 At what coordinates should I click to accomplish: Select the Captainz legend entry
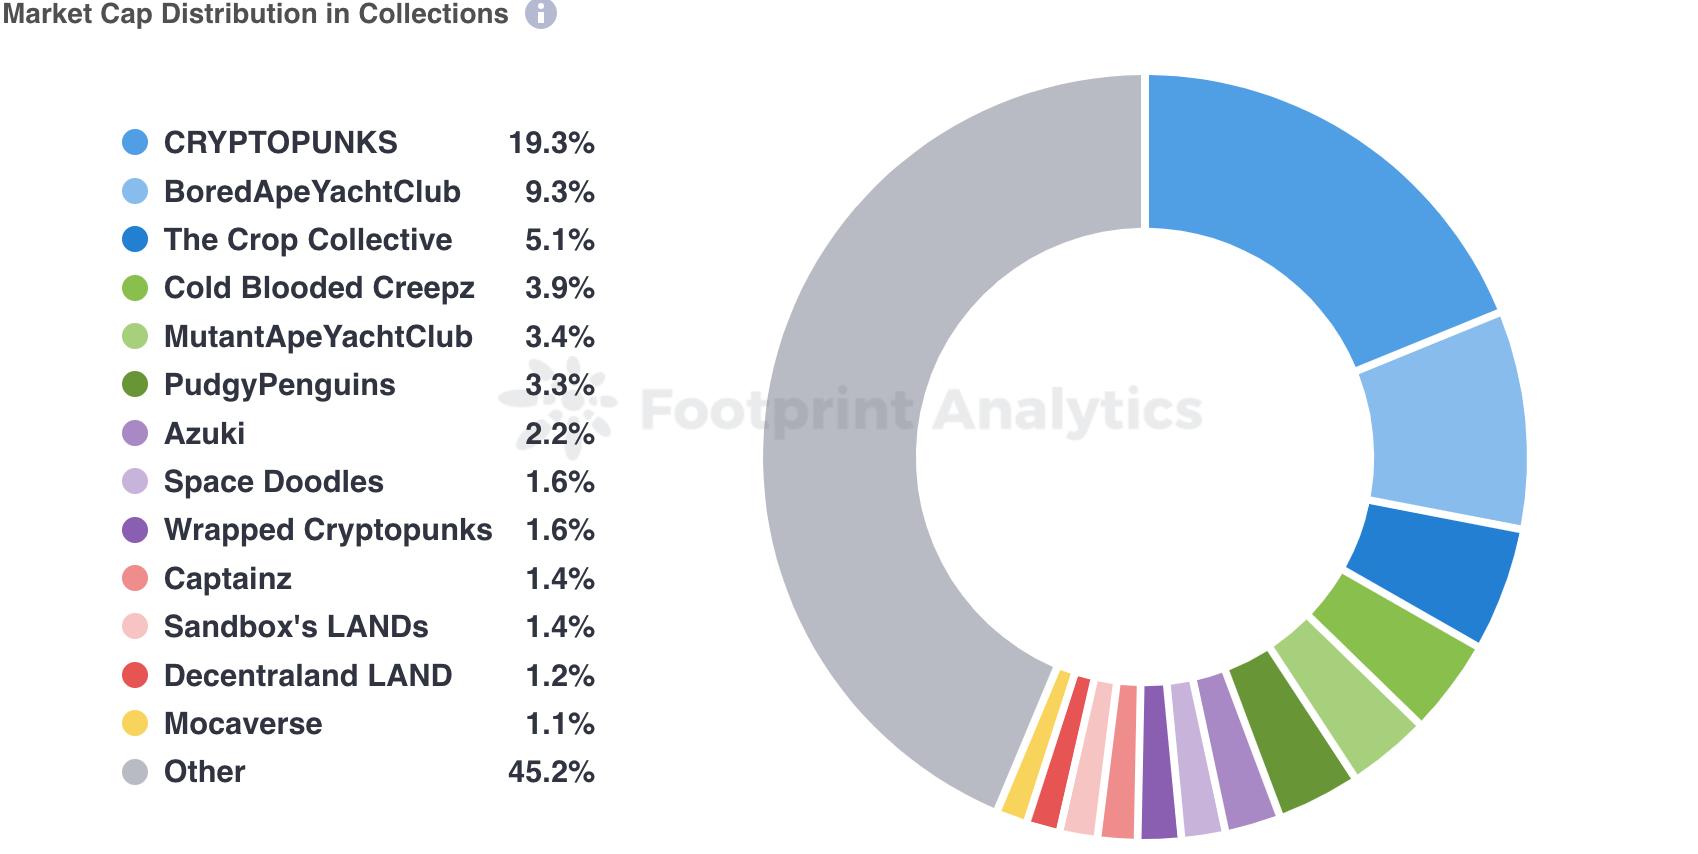tap(227, 579)
